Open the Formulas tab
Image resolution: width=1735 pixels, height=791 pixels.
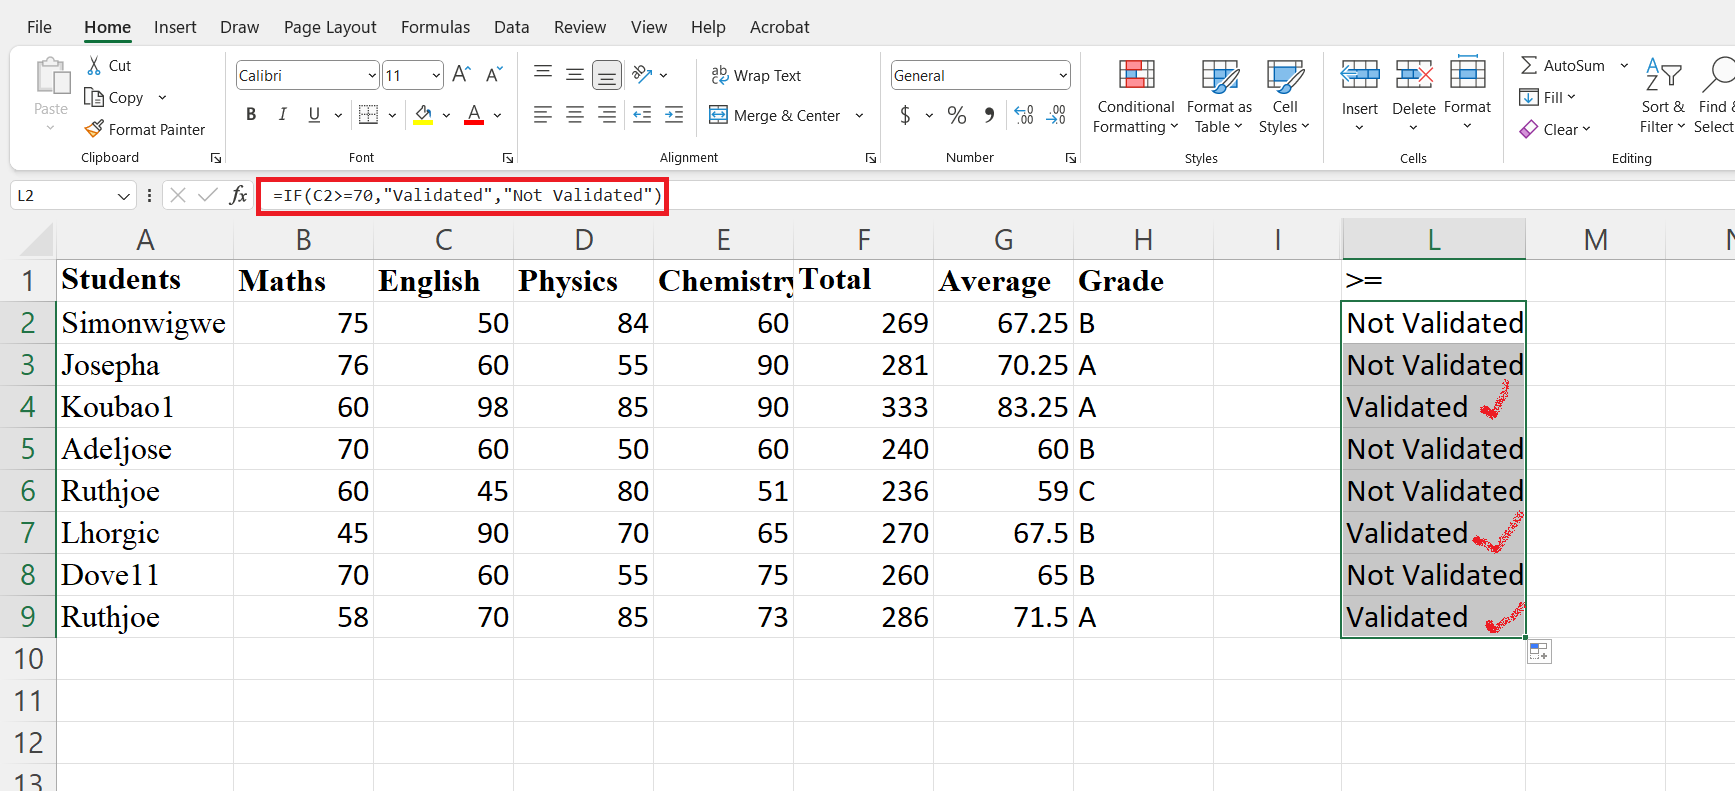(435, 27)
